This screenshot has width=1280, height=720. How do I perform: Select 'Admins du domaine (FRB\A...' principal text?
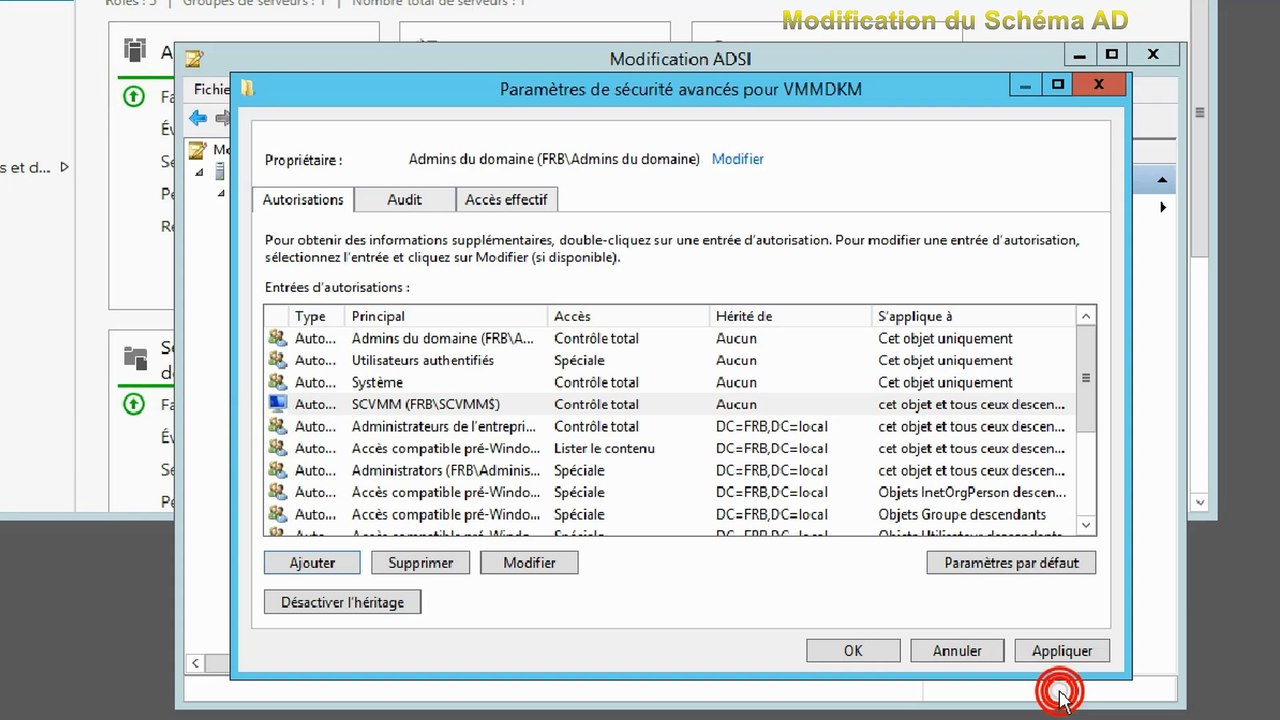[x=443, y=338]
